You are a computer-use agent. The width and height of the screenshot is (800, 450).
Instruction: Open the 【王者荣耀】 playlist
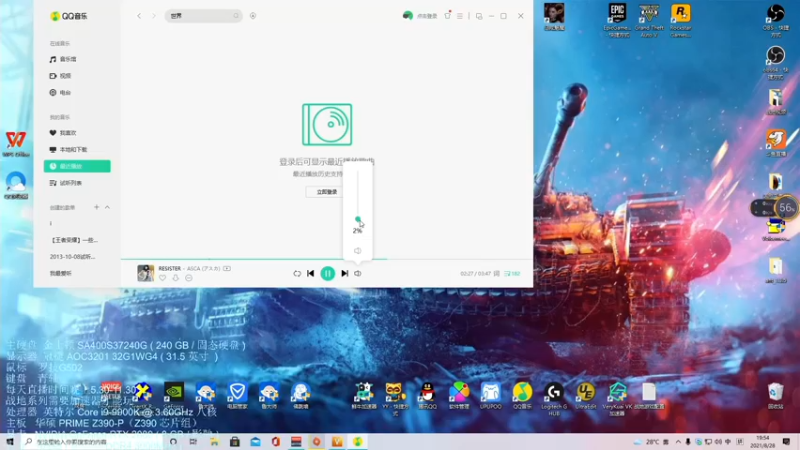point(74,240)
